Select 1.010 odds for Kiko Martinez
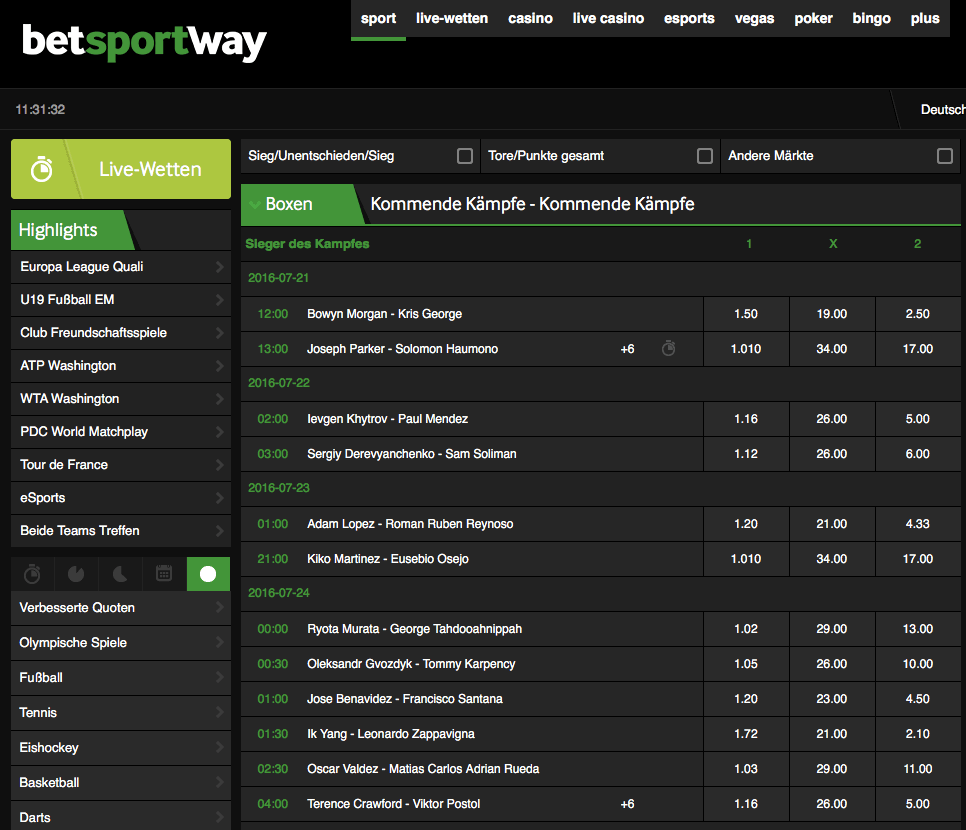The width and height of the screenshot is (966, 830). [x=746, y=559]
